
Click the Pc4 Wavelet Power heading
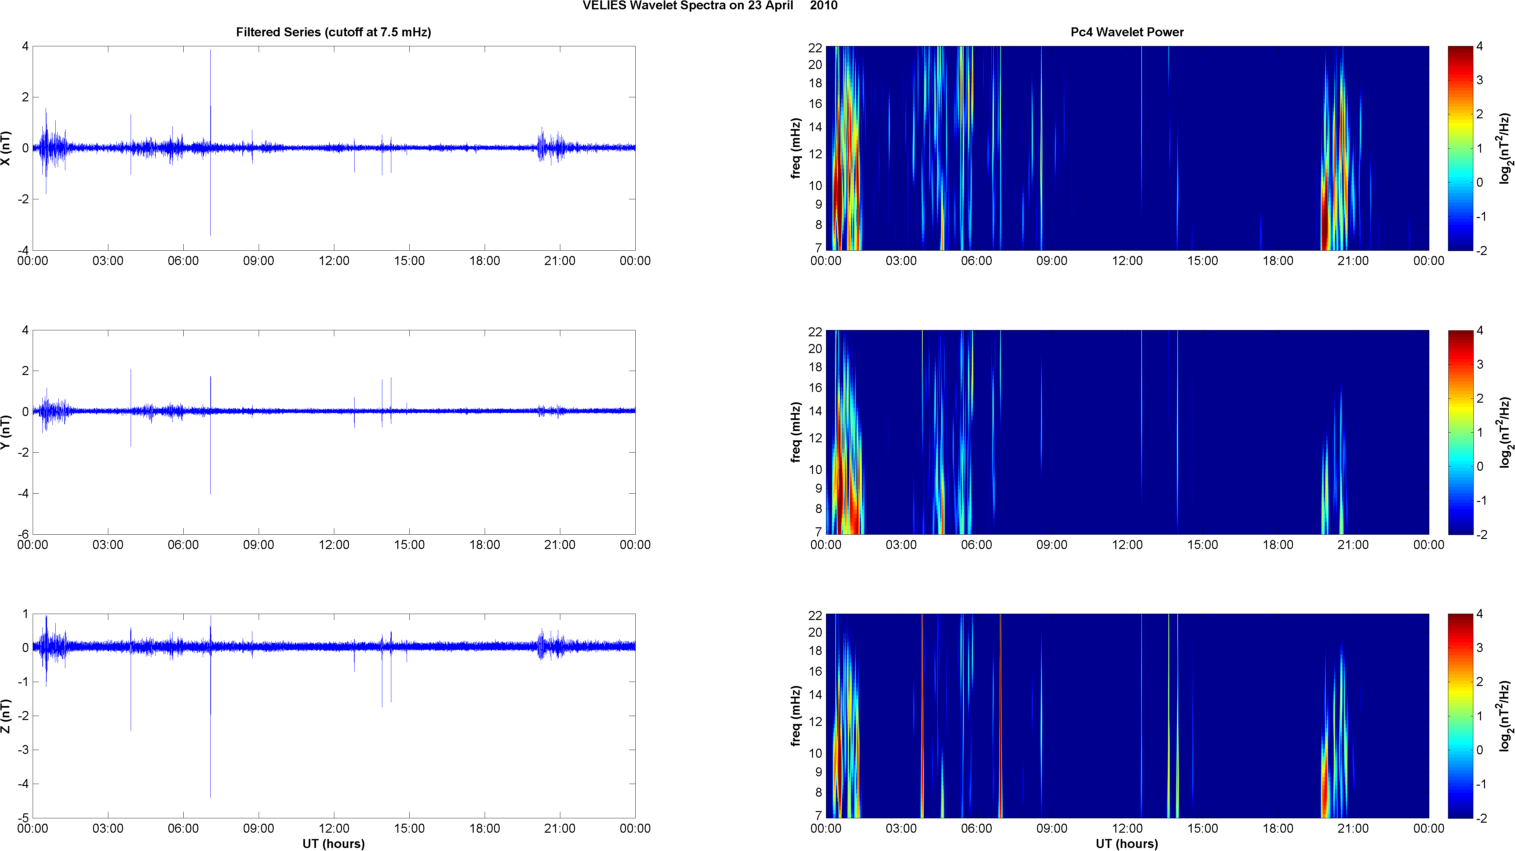pos(1127,32)
